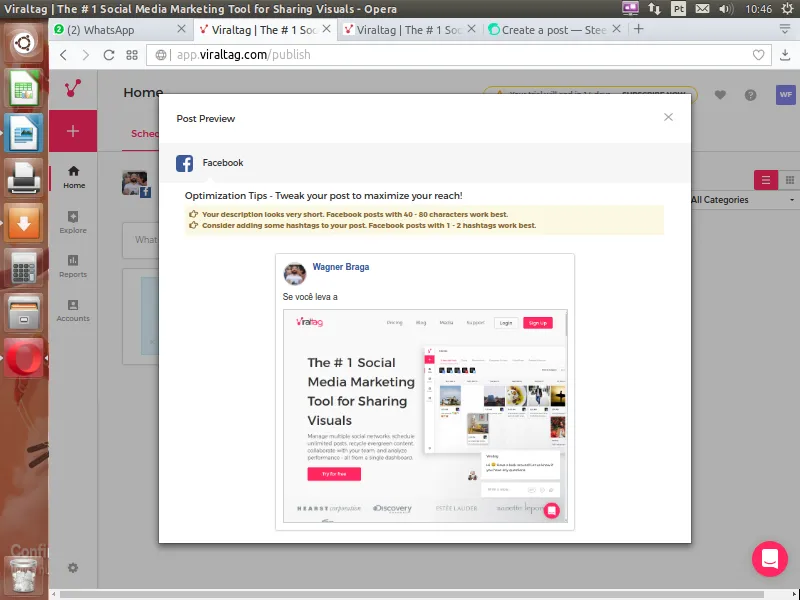The width and height of the screenshot is (800, 600).
Task: Switch to list view layout
Action: pos(766,180)
